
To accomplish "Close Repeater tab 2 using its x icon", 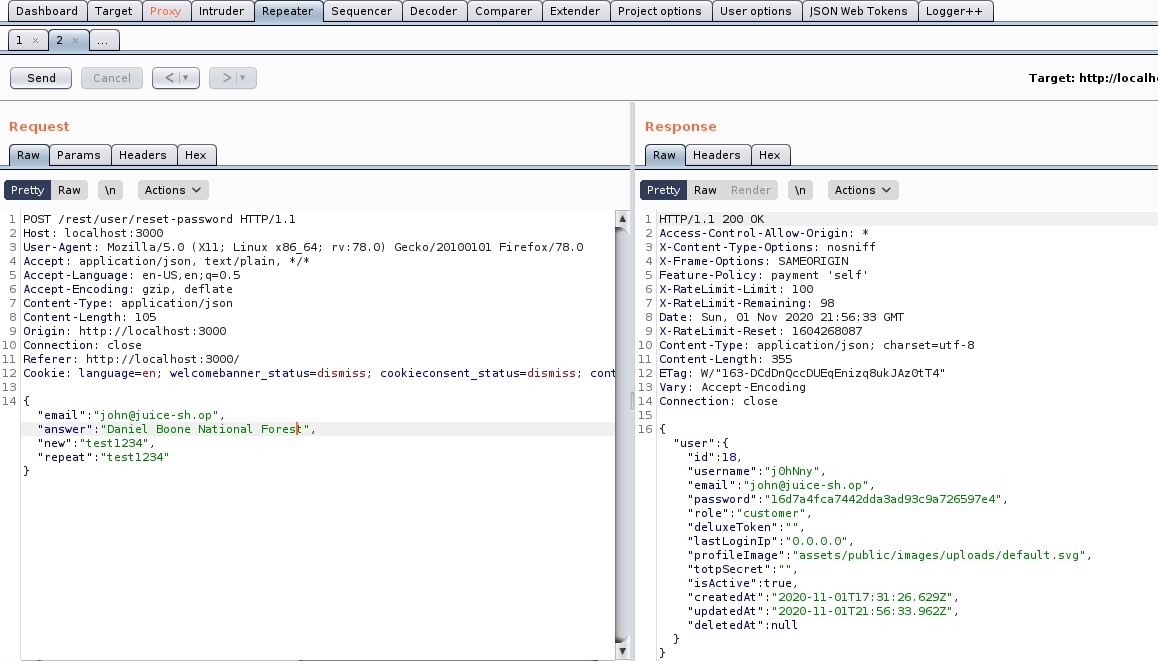I will [77, 41].
